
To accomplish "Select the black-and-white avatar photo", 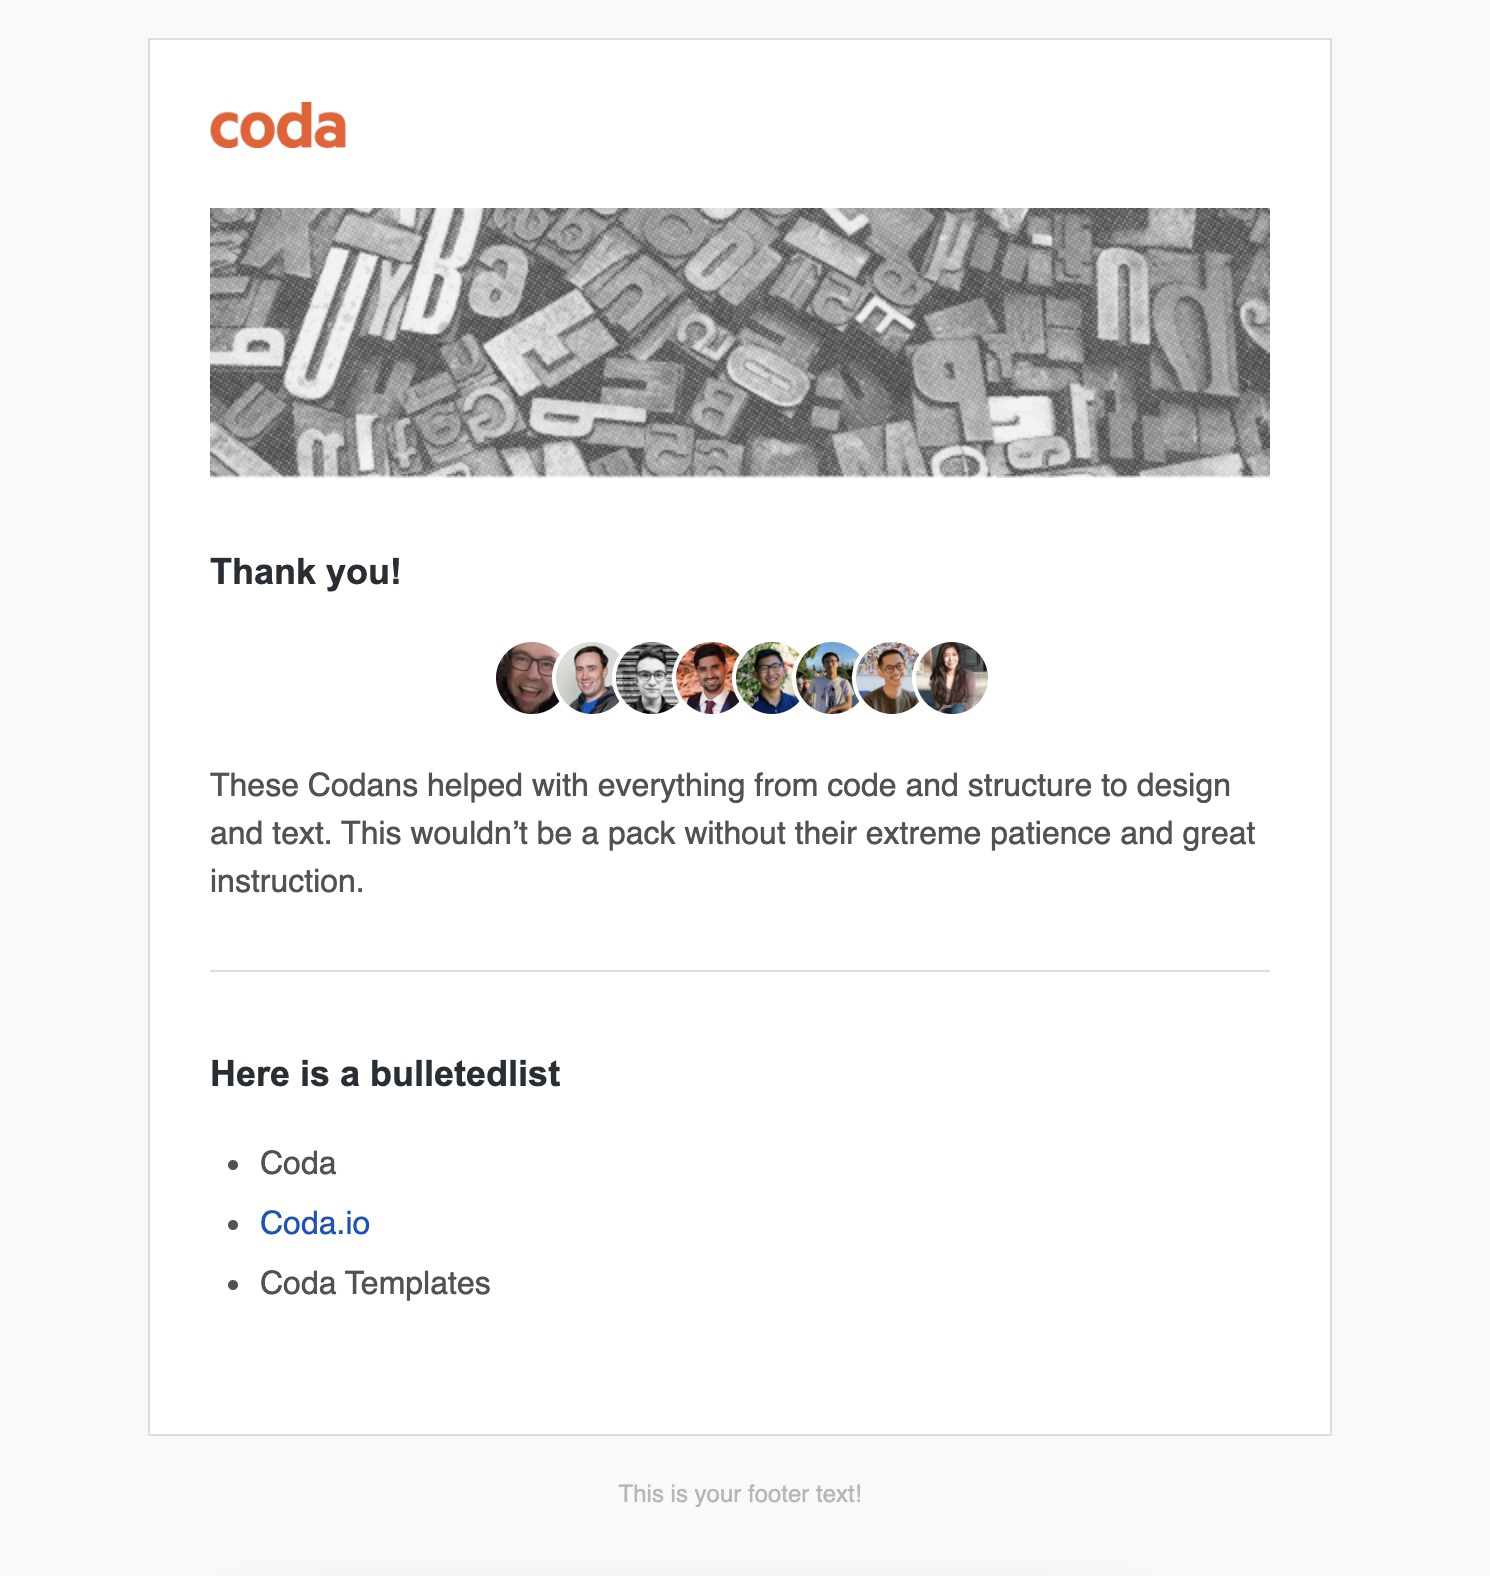I will pos(651,678).
